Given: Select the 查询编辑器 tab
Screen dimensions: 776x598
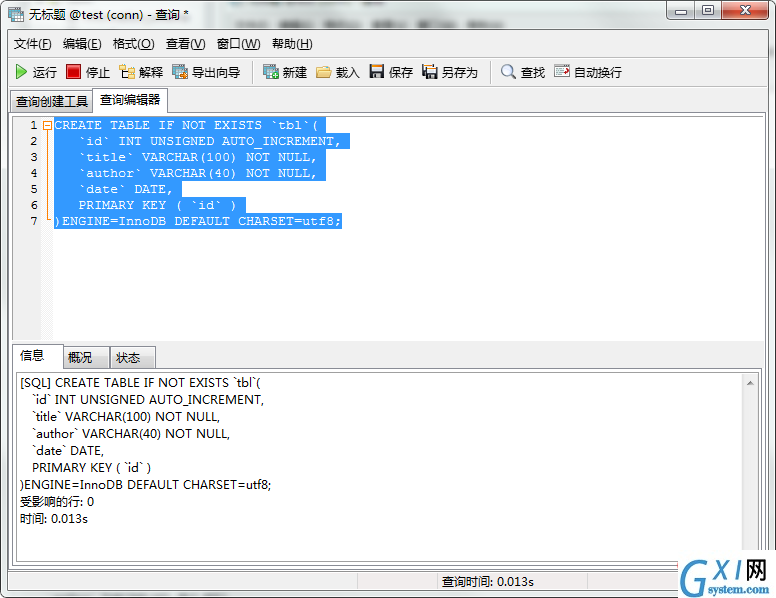Looking at the screenshot, I should 130,100.
